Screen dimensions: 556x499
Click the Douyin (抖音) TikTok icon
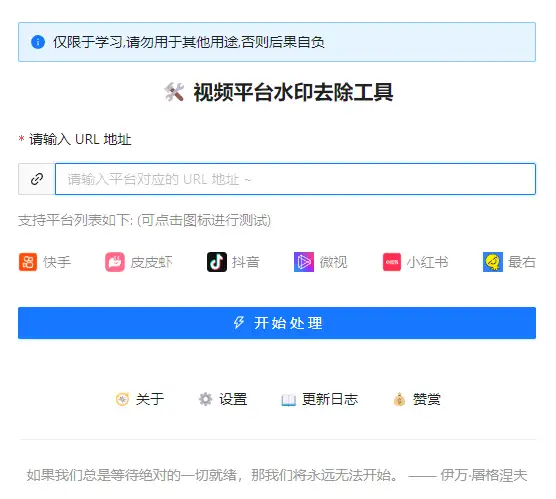click(x=217, y=262)
